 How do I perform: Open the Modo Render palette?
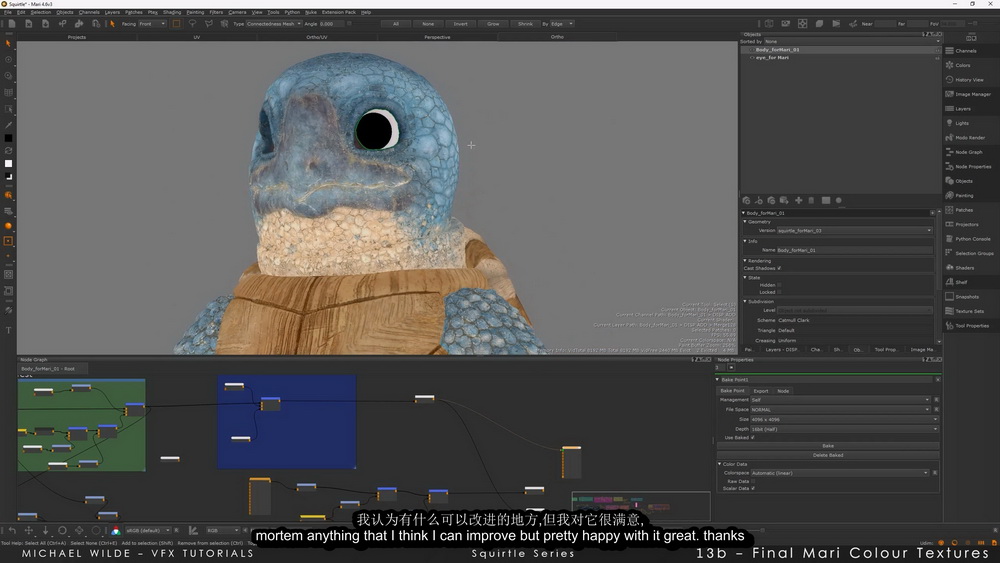pyautogui.click(x=969, y=137)
